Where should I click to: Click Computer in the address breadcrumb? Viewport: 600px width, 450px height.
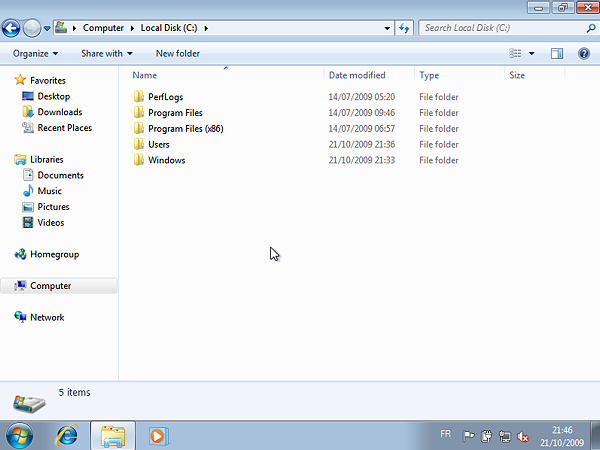point(103,28)
